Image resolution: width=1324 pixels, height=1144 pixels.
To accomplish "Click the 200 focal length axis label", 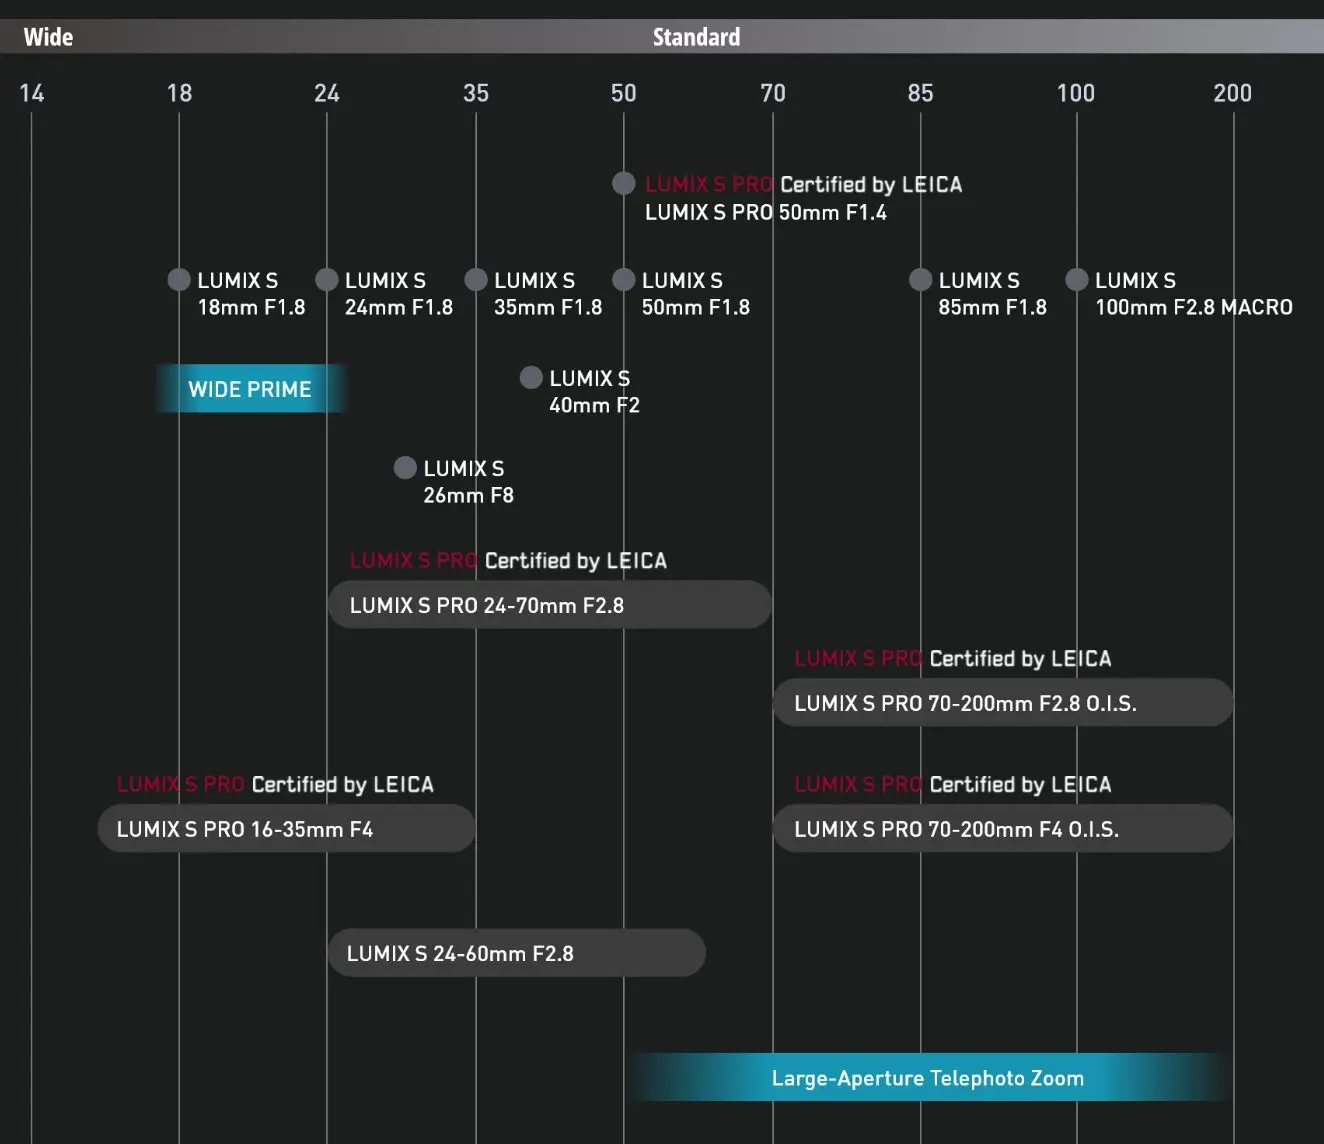I will click(1232, 93).
